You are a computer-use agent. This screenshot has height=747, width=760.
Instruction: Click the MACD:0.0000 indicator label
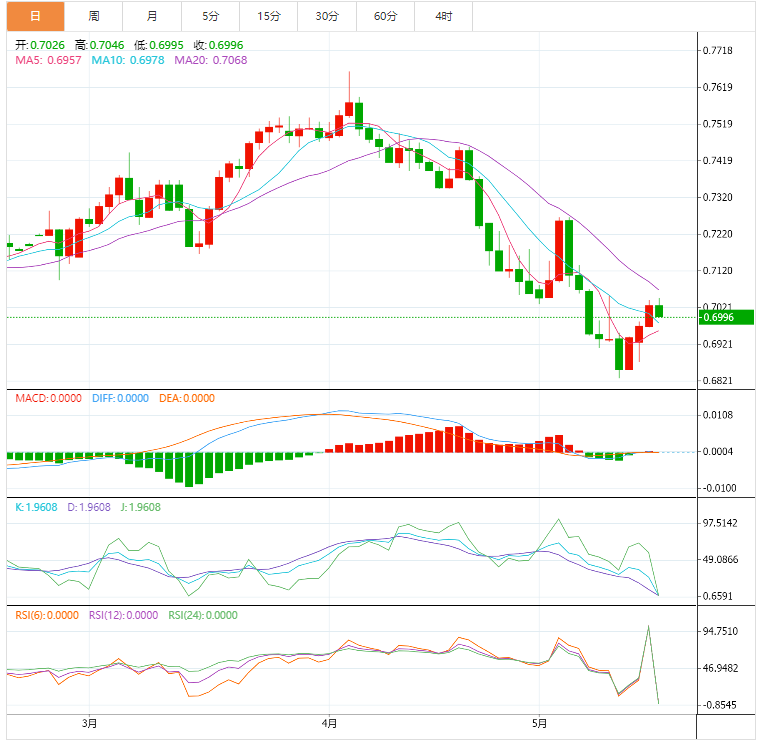pos(48,398)
